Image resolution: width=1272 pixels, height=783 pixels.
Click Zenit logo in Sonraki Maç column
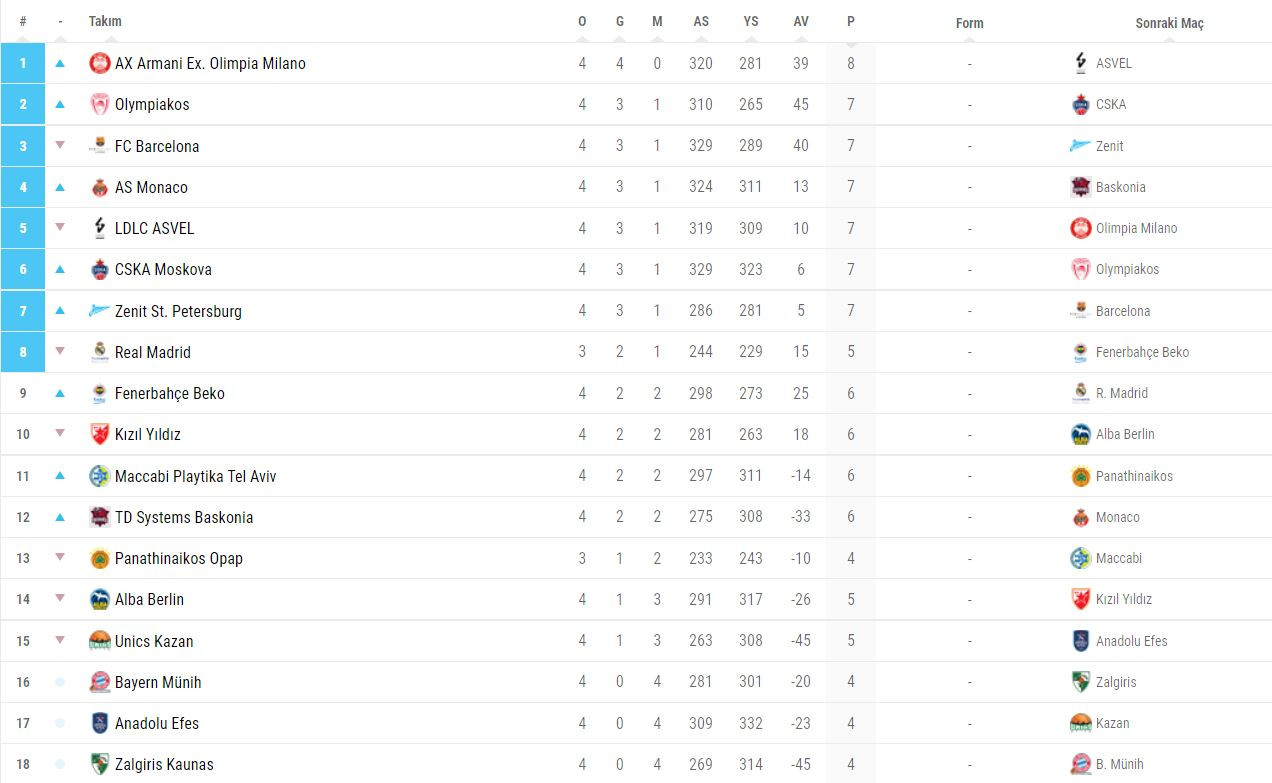1080,146
